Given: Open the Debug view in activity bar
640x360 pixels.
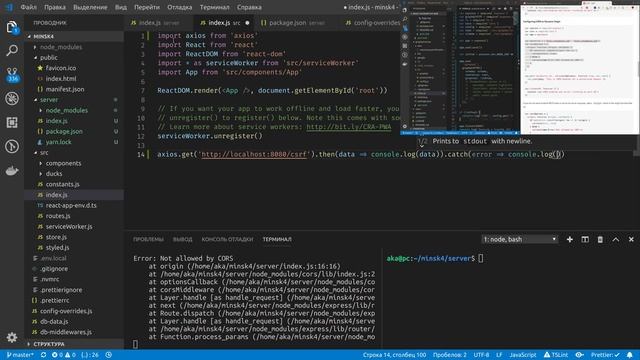Looking at the screenshot, I should (12, 98).
